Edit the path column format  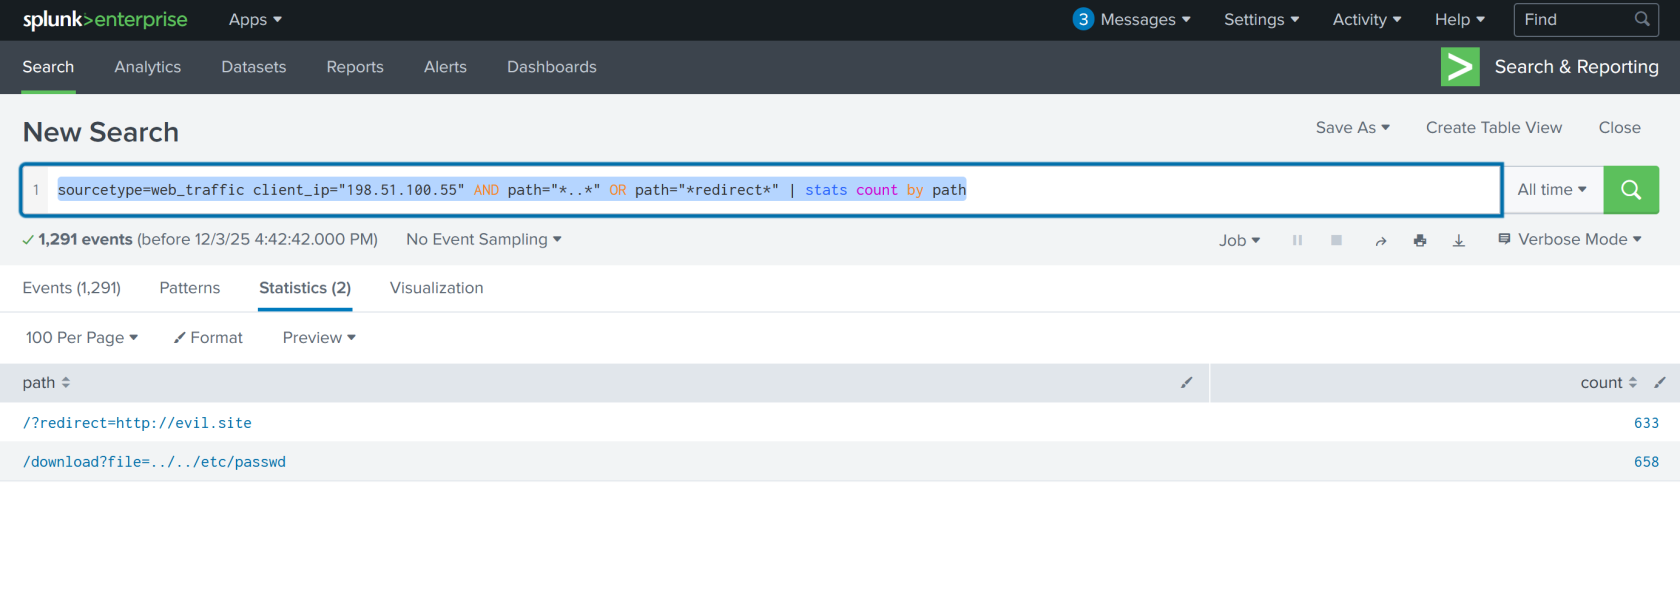tap(1187, 383)
